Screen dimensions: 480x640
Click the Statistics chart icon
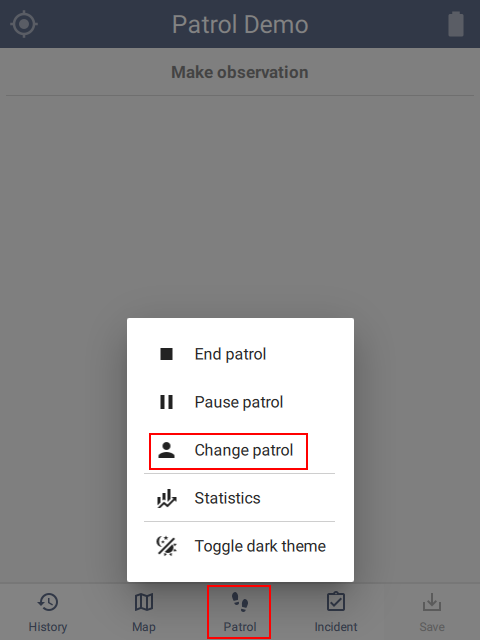pos(167,498)
